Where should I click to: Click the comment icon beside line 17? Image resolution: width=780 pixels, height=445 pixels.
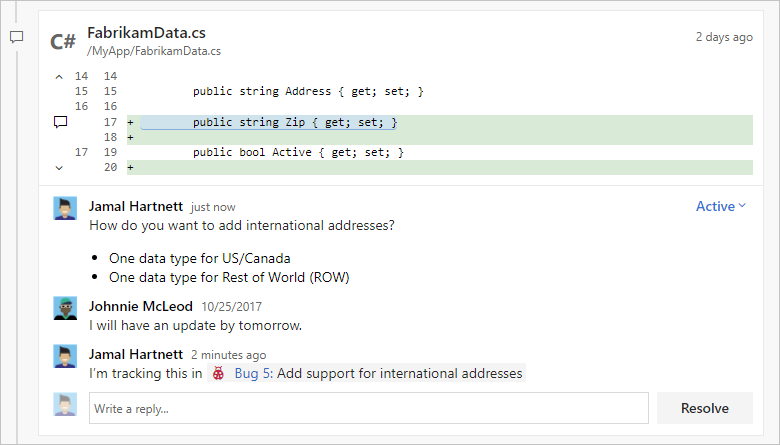pos(60,122)
